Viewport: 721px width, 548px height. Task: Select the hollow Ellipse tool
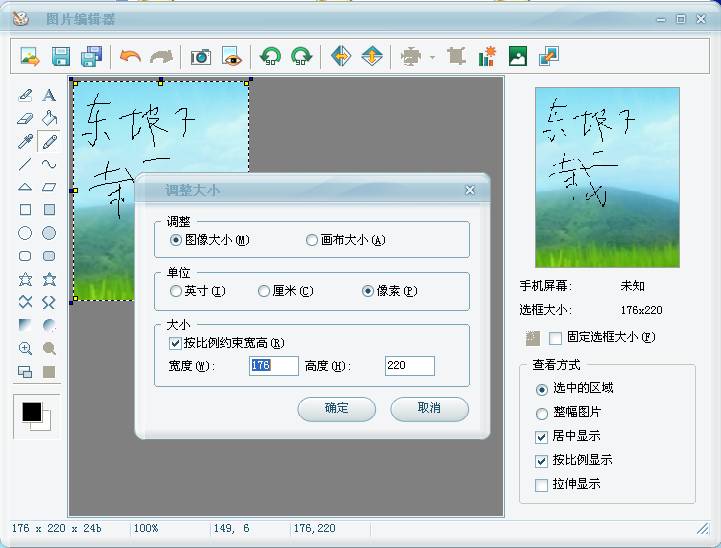point(25,233)
